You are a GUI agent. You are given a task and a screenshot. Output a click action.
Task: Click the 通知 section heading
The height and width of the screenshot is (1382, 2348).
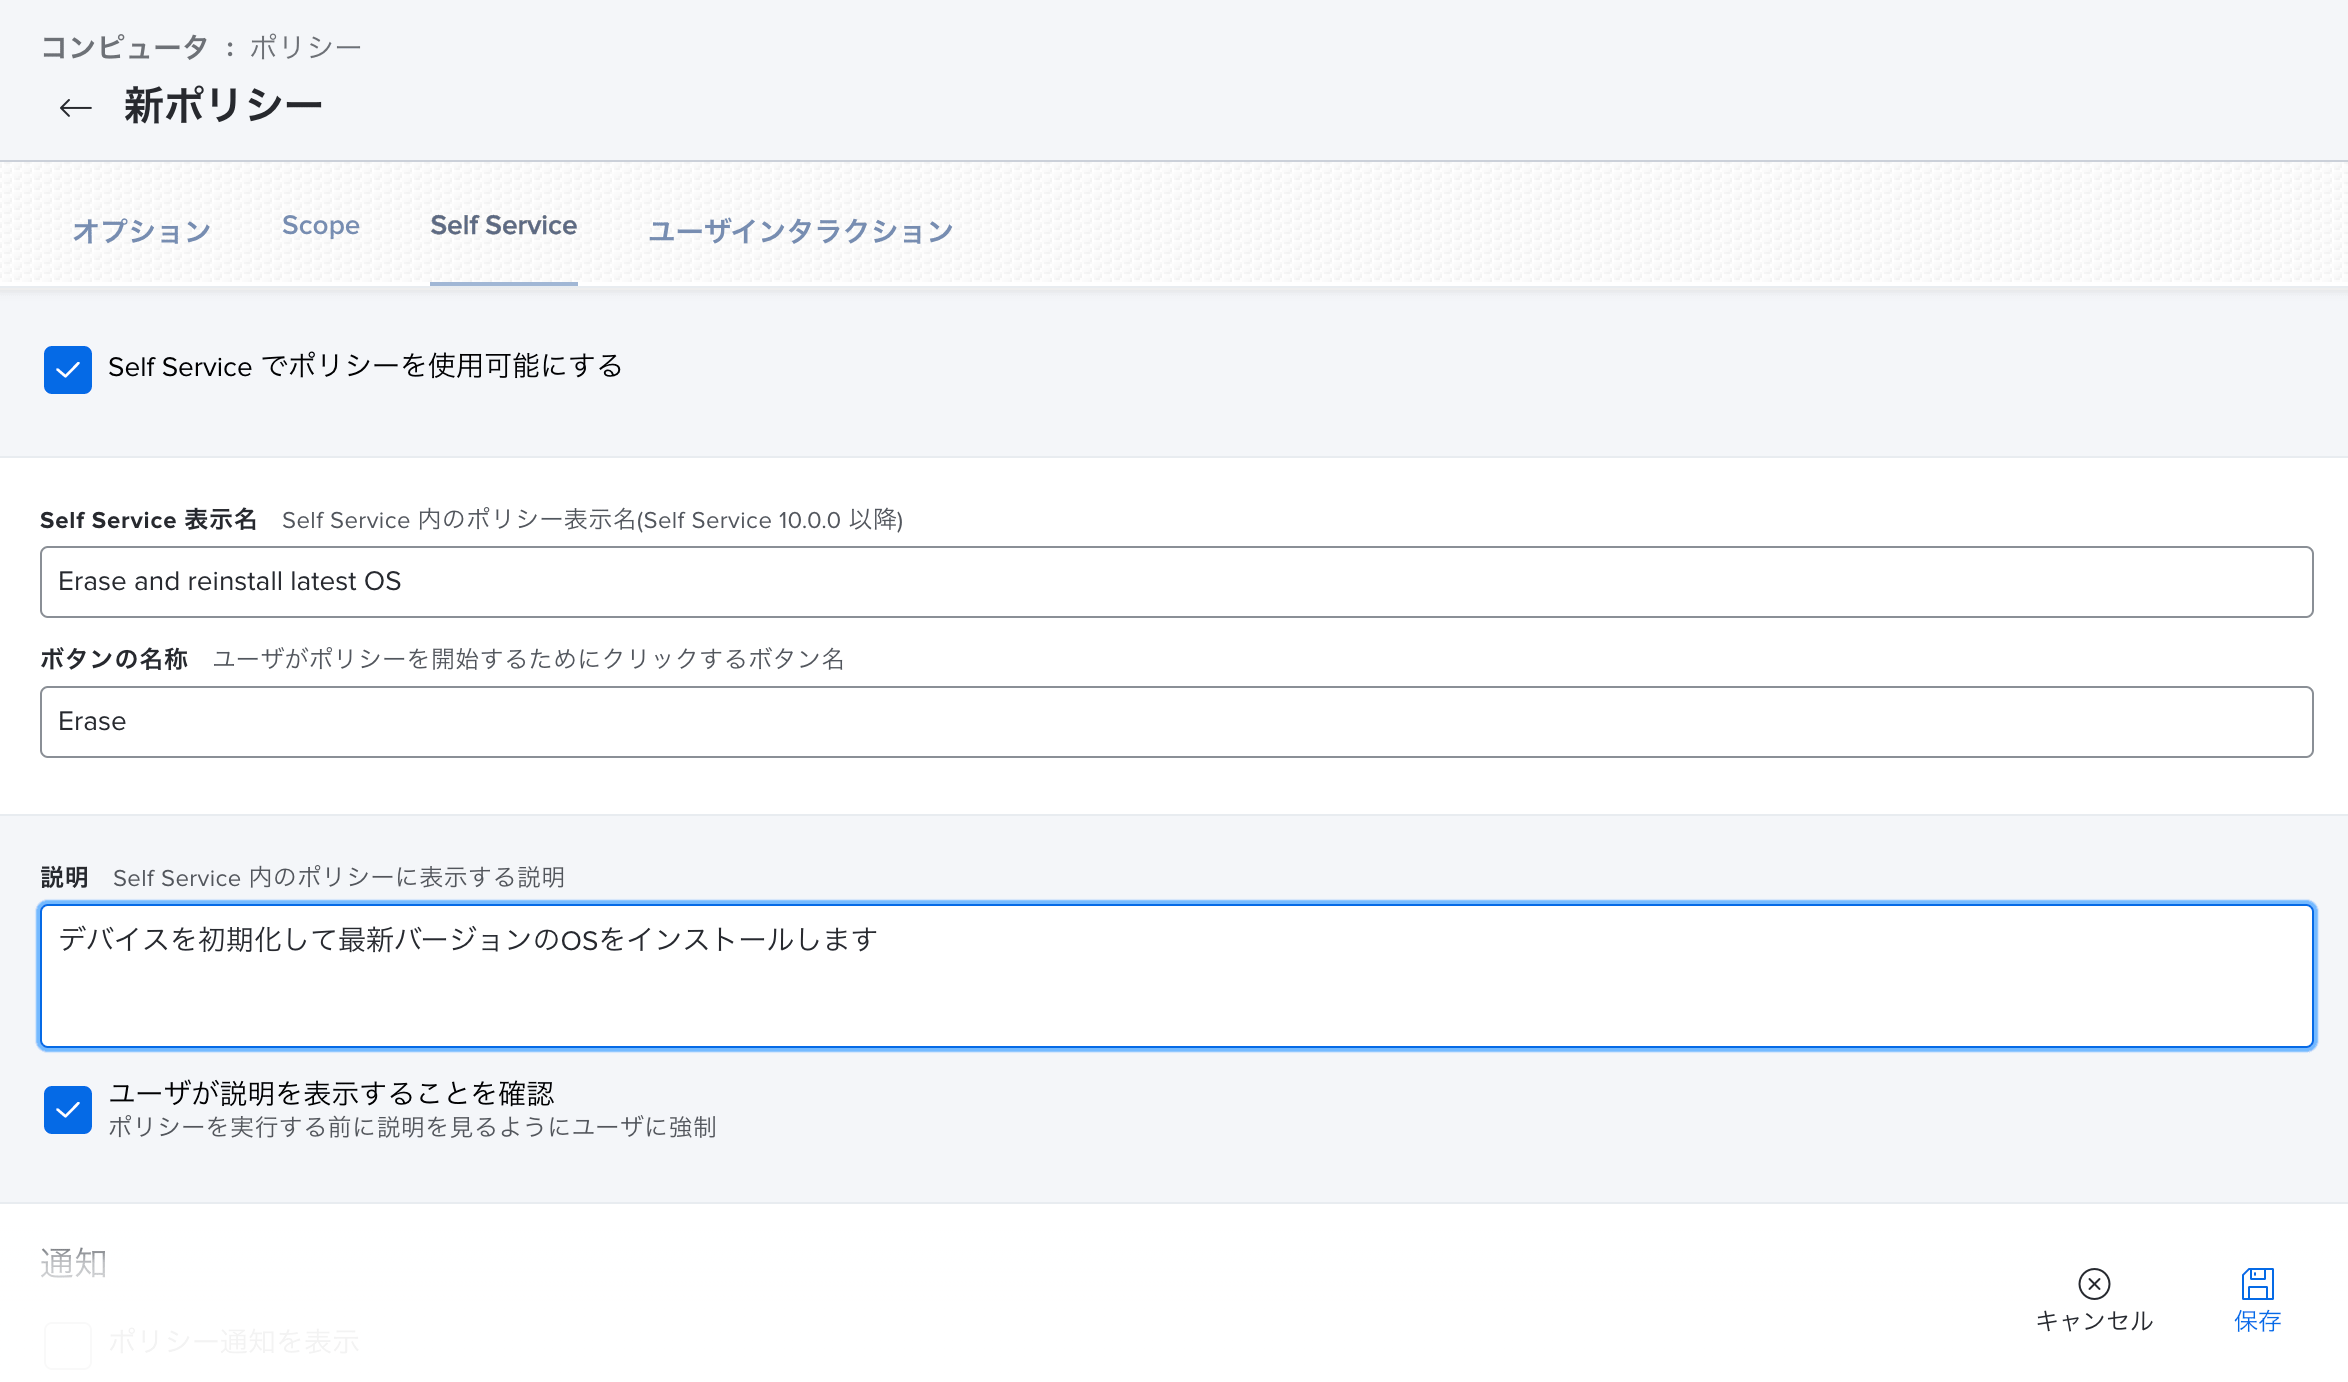tap(73, 1263)
